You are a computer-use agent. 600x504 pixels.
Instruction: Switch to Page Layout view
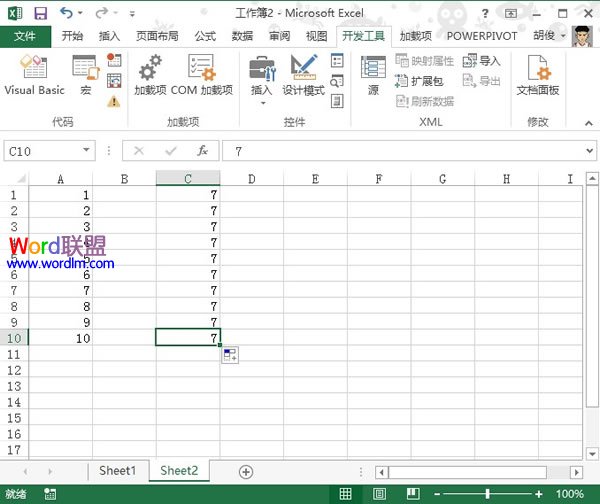click(x=379, y=494)
